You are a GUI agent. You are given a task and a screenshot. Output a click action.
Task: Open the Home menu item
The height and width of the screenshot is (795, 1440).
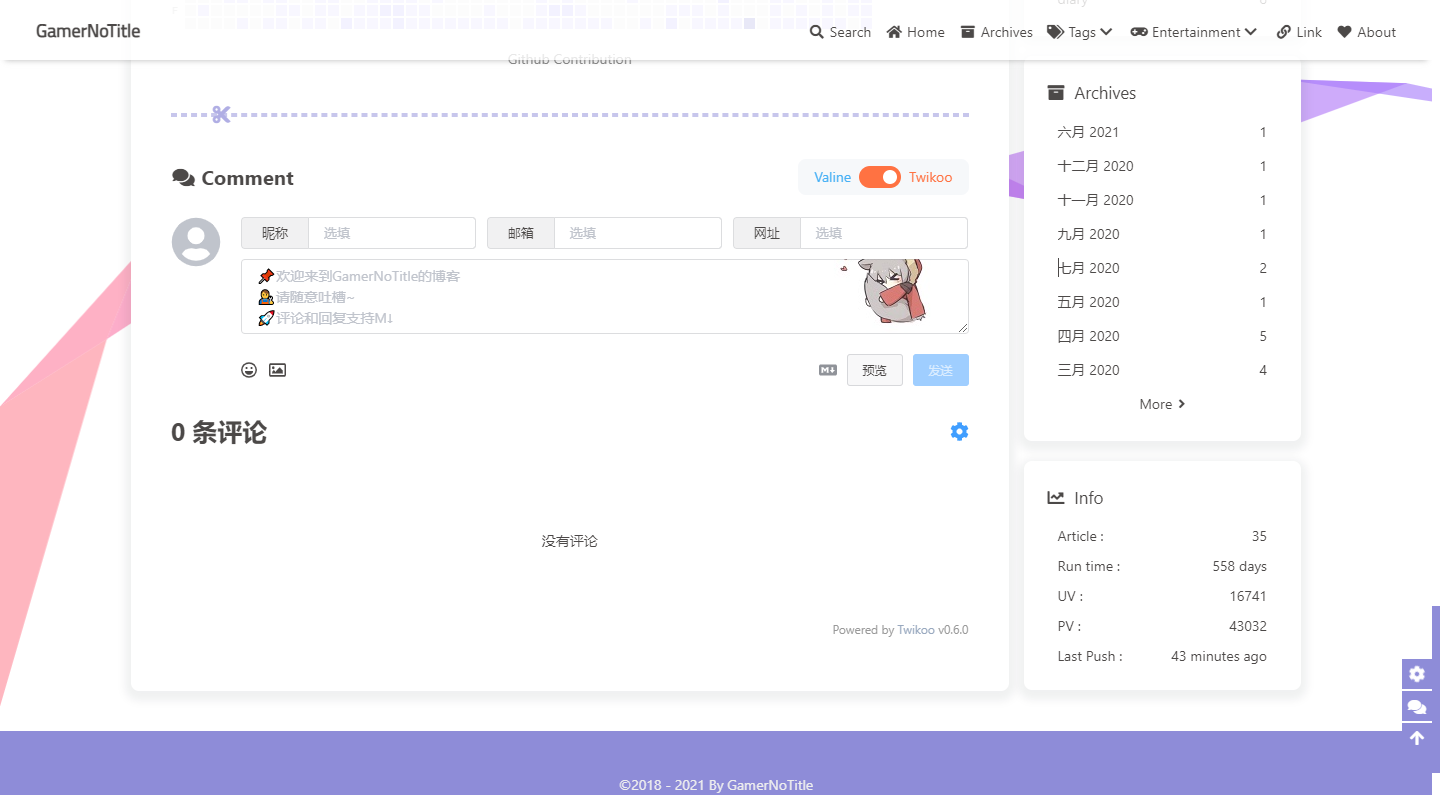point(915,31)
